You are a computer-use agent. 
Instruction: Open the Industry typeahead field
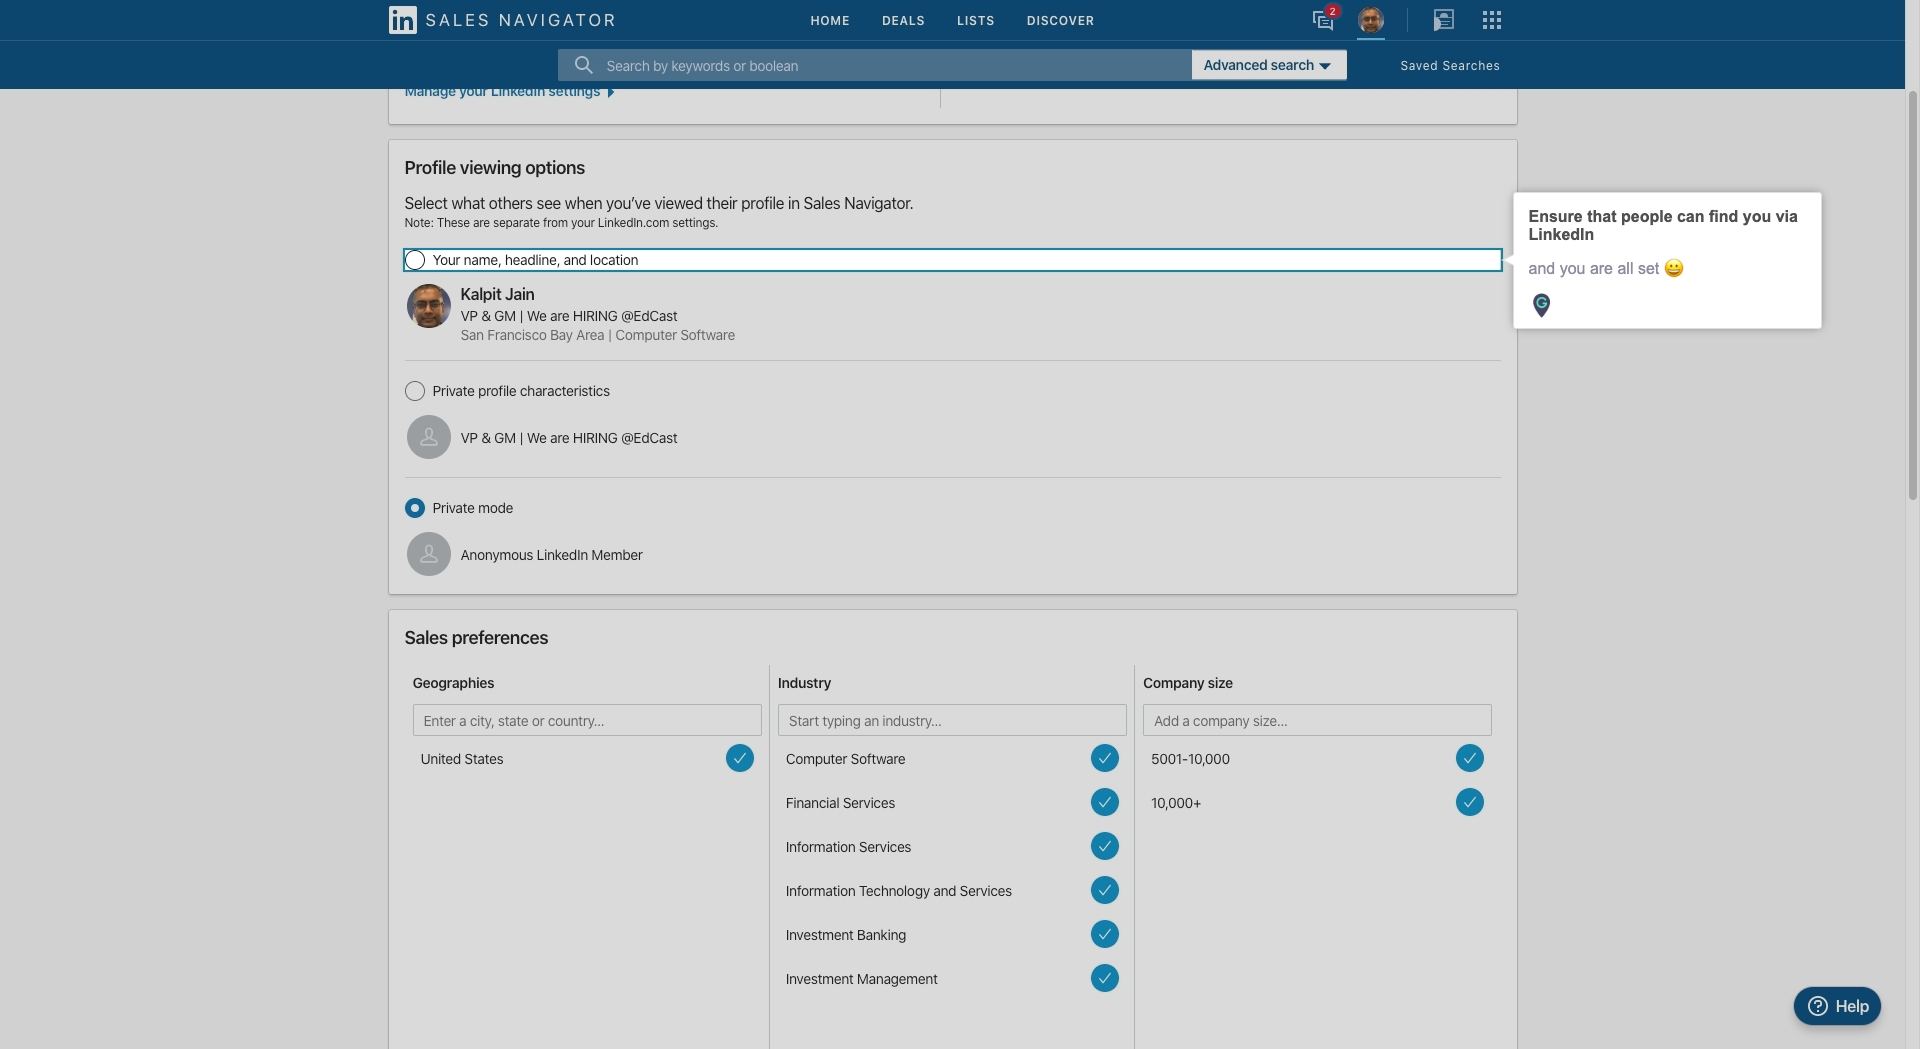(x=952, y=720)
